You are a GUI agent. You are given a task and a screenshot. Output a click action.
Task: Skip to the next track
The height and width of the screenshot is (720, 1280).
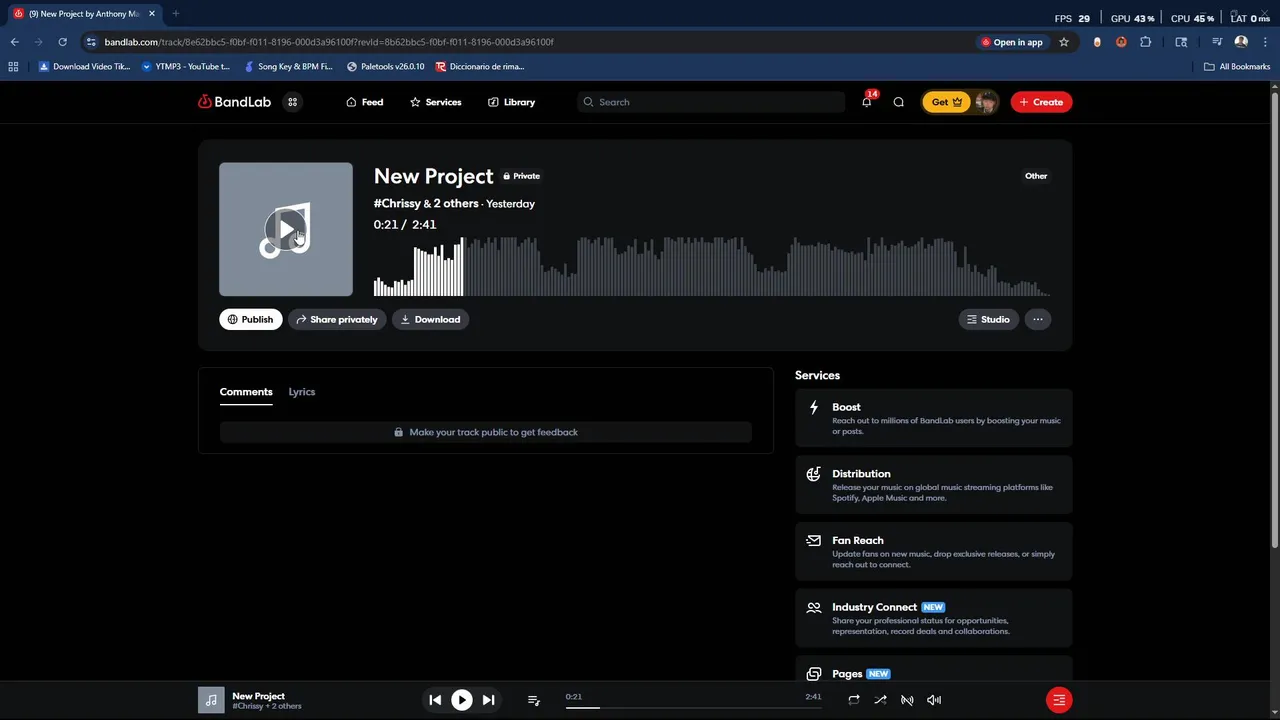[x=488, y=700]
